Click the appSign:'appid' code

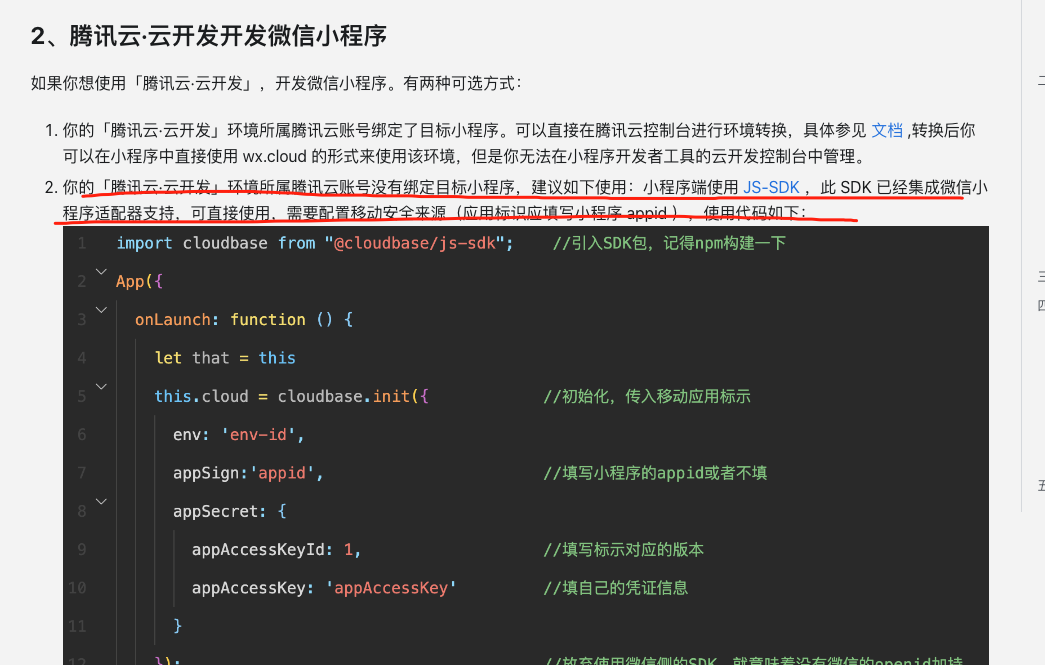(x=248, y=473)
